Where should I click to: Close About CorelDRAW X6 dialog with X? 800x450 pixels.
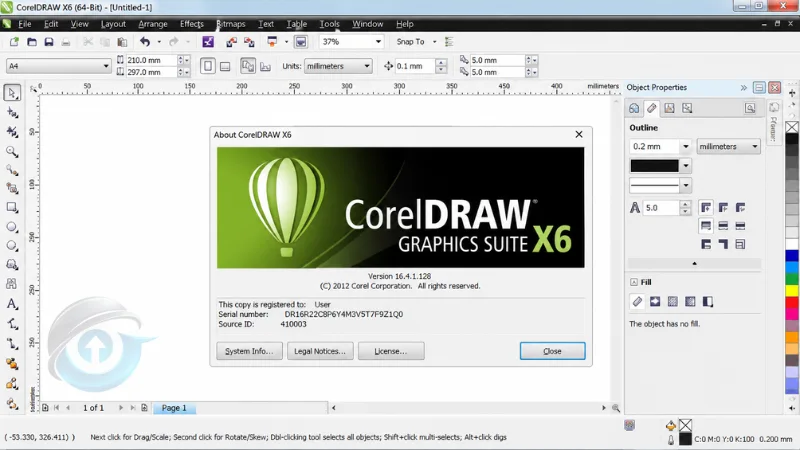point(579,134)
